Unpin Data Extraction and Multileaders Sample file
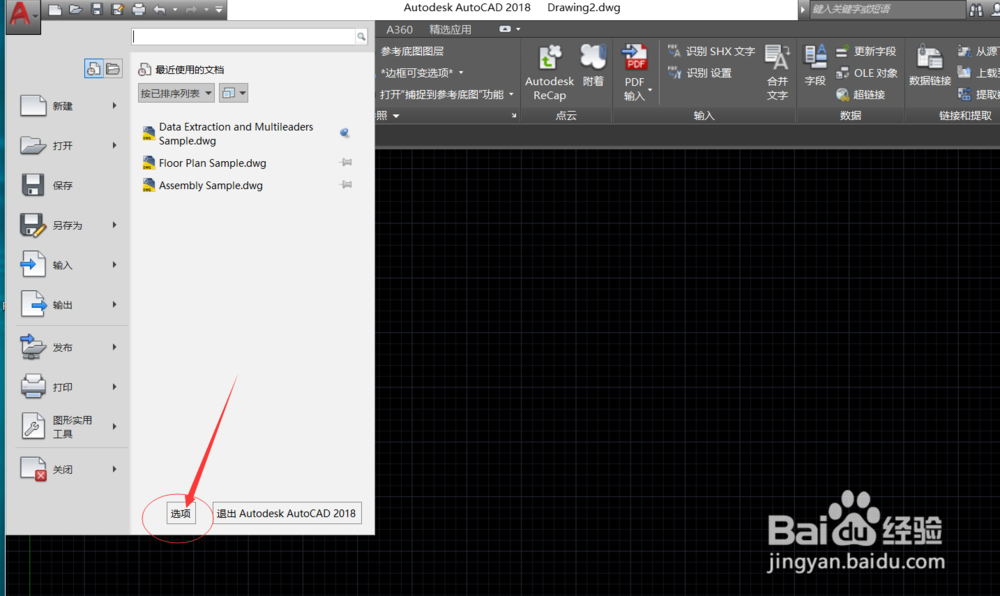Image resolution: width=1000 pixels, height=596 pixels. coord(344,133)
